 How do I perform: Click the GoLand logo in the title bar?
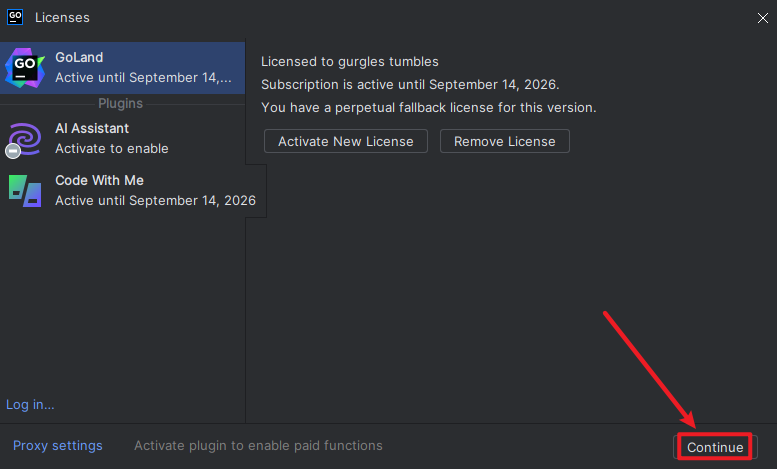pos(15,17)
